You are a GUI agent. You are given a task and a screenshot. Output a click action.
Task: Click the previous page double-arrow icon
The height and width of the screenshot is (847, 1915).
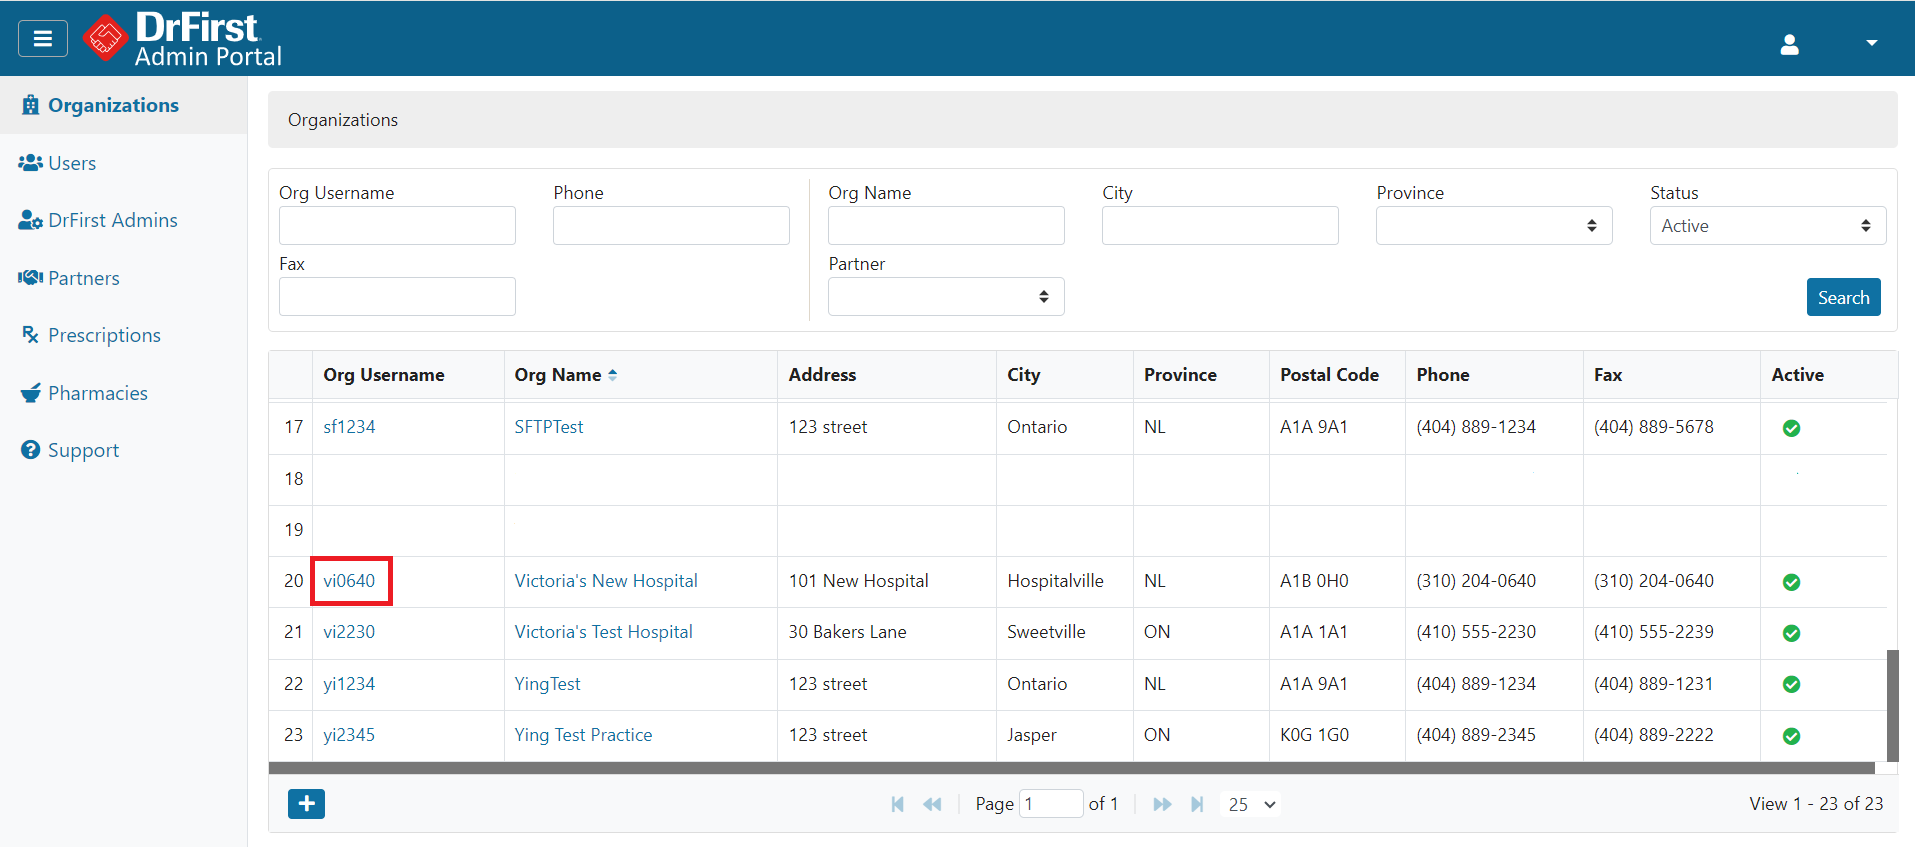tap(932, 804)
